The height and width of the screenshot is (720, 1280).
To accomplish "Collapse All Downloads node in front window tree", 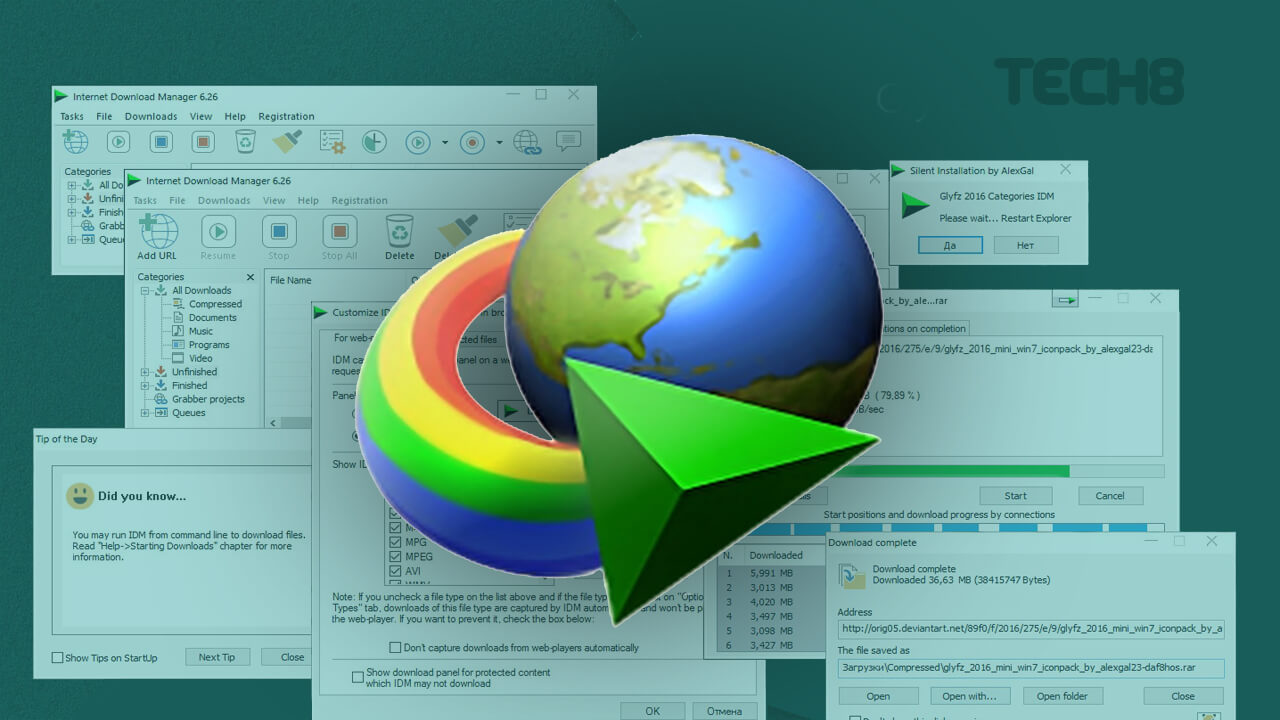I will pos(146,290).
